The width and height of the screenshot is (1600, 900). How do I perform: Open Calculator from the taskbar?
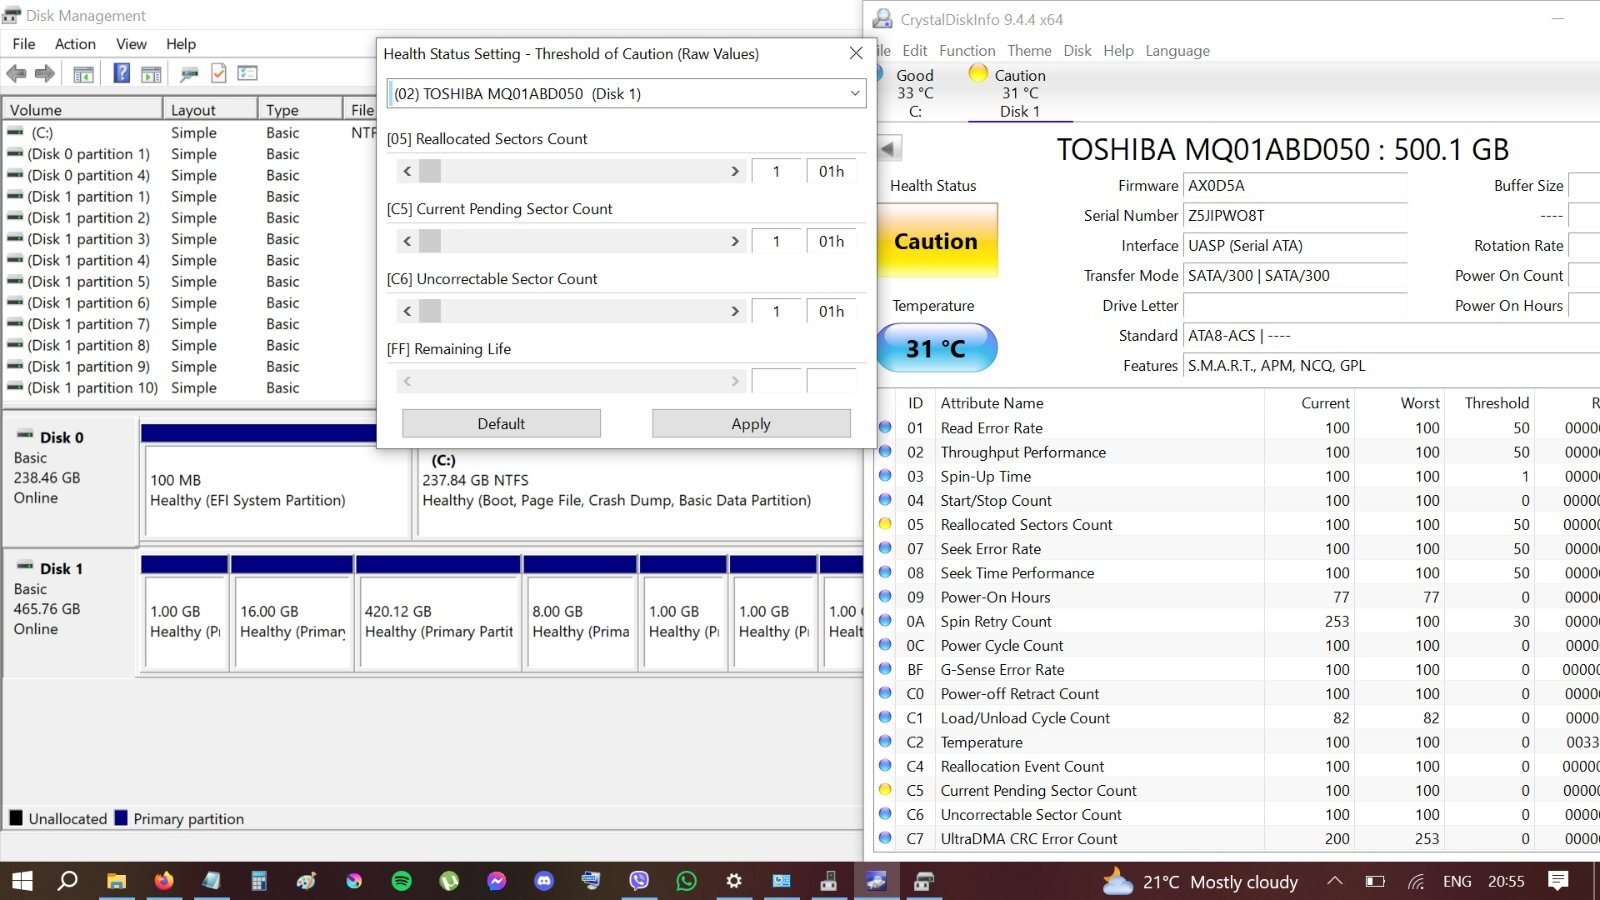(x=259, y=881)
